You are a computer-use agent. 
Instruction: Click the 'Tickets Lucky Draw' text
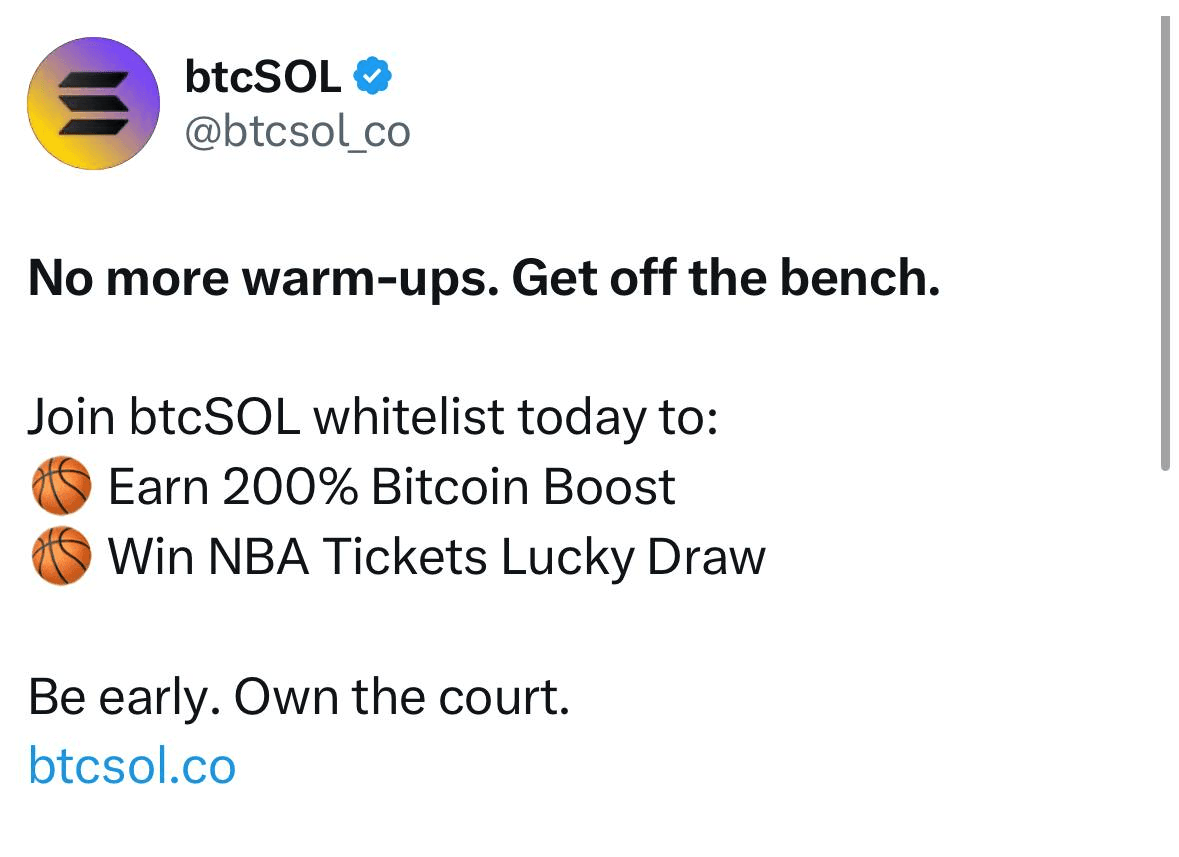click(544, 557)
